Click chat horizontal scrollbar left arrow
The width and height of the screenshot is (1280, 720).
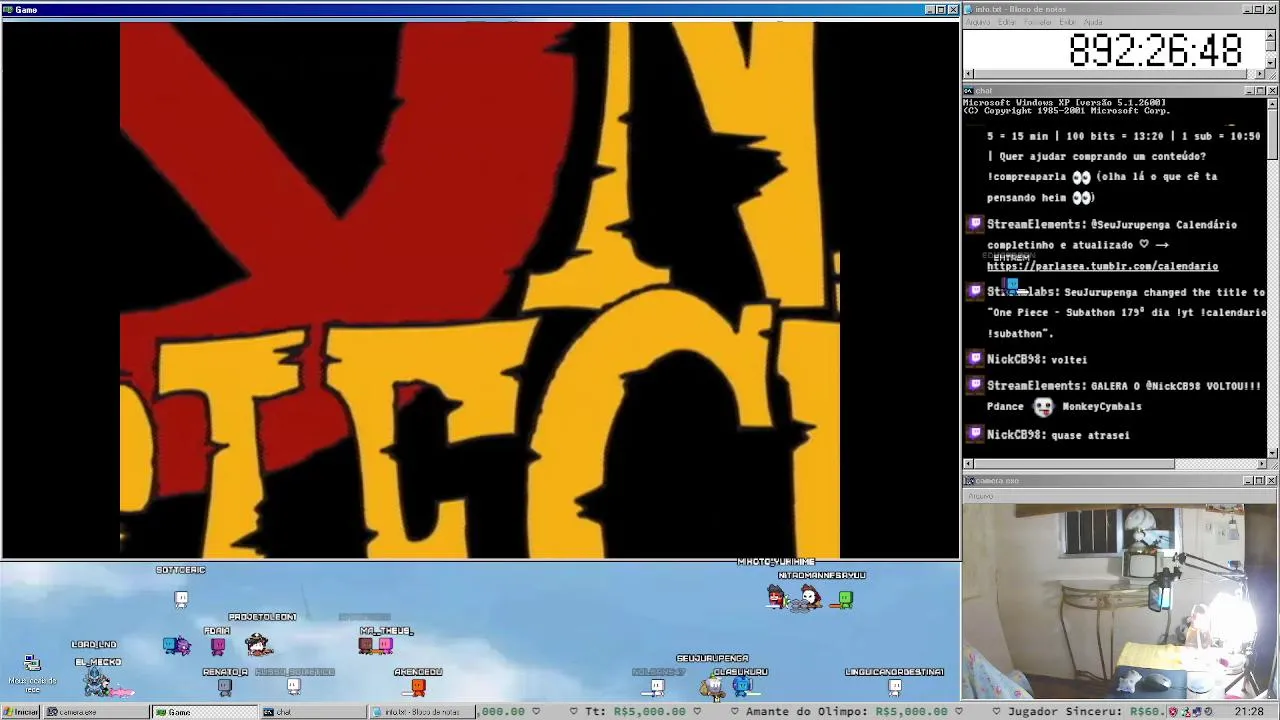968,464
